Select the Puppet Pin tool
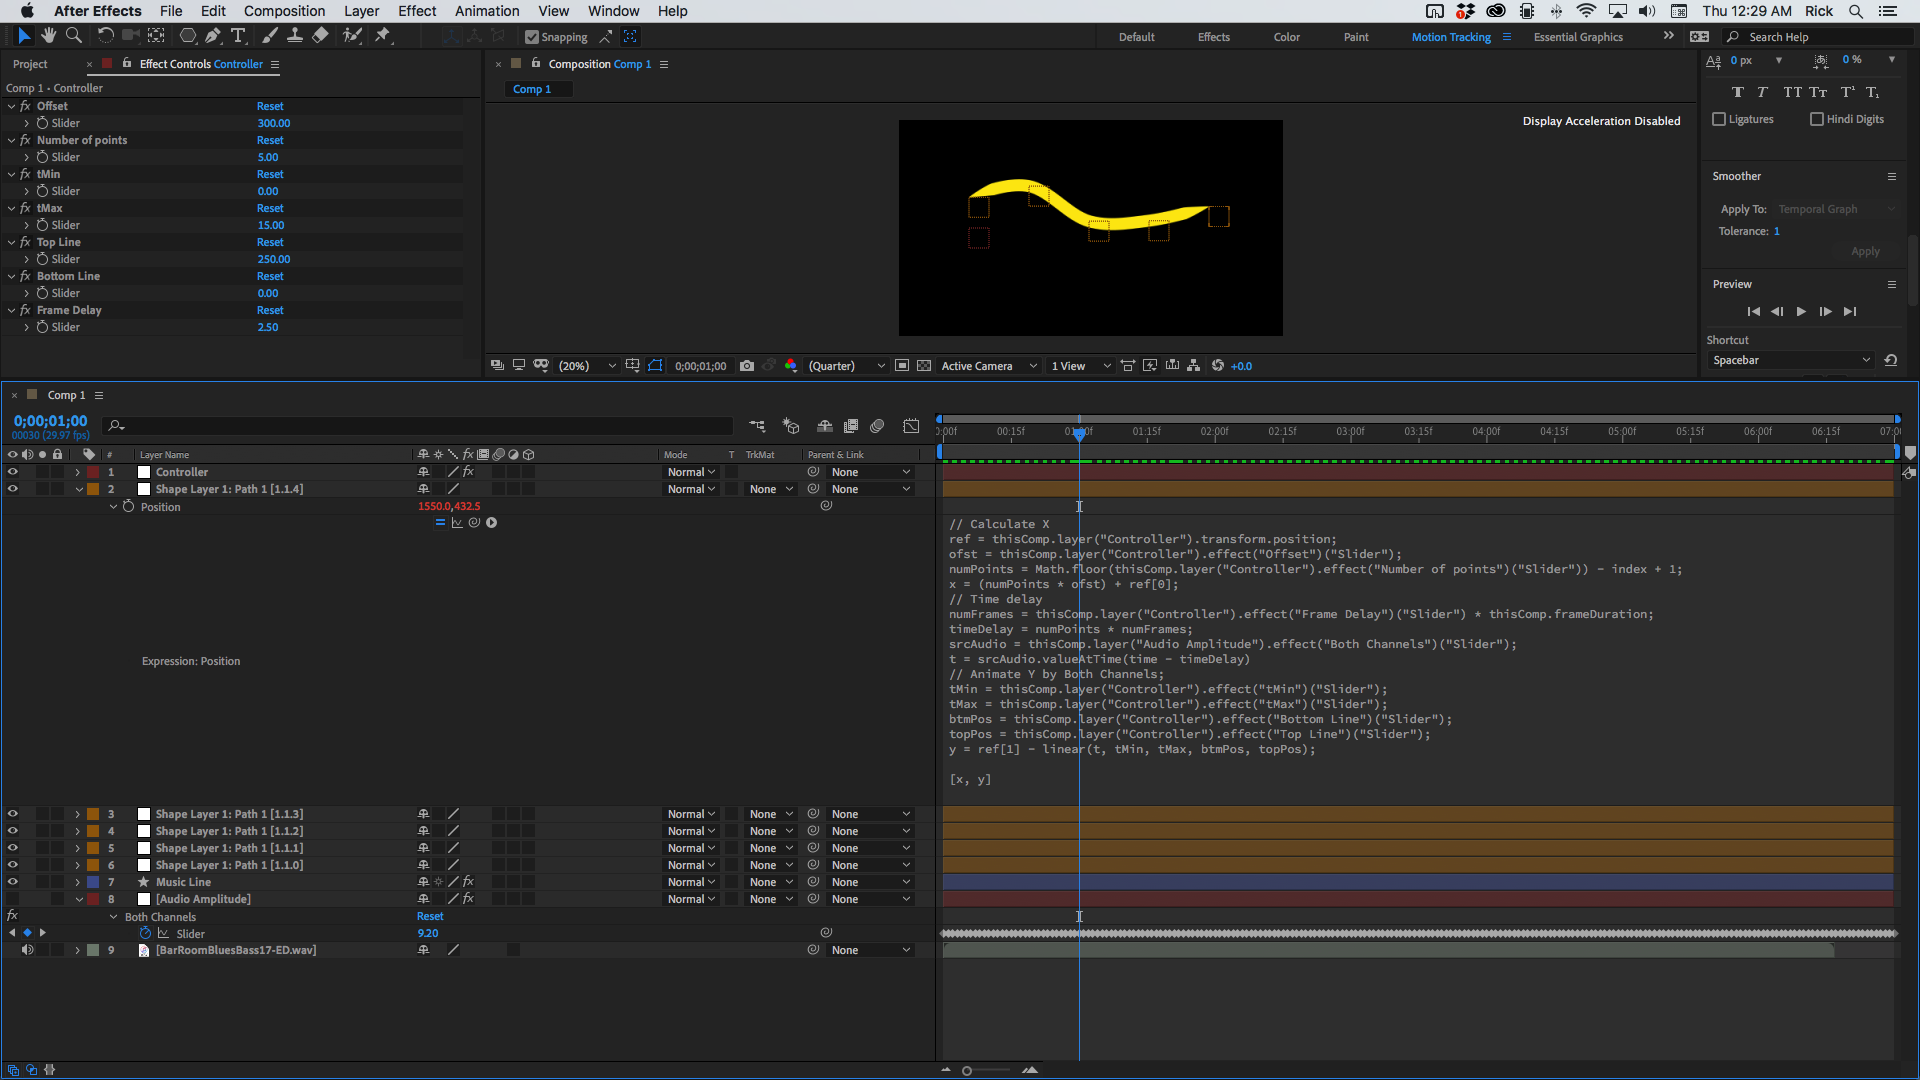Viewport: 1920px width, 1080px height. point(383,37)
